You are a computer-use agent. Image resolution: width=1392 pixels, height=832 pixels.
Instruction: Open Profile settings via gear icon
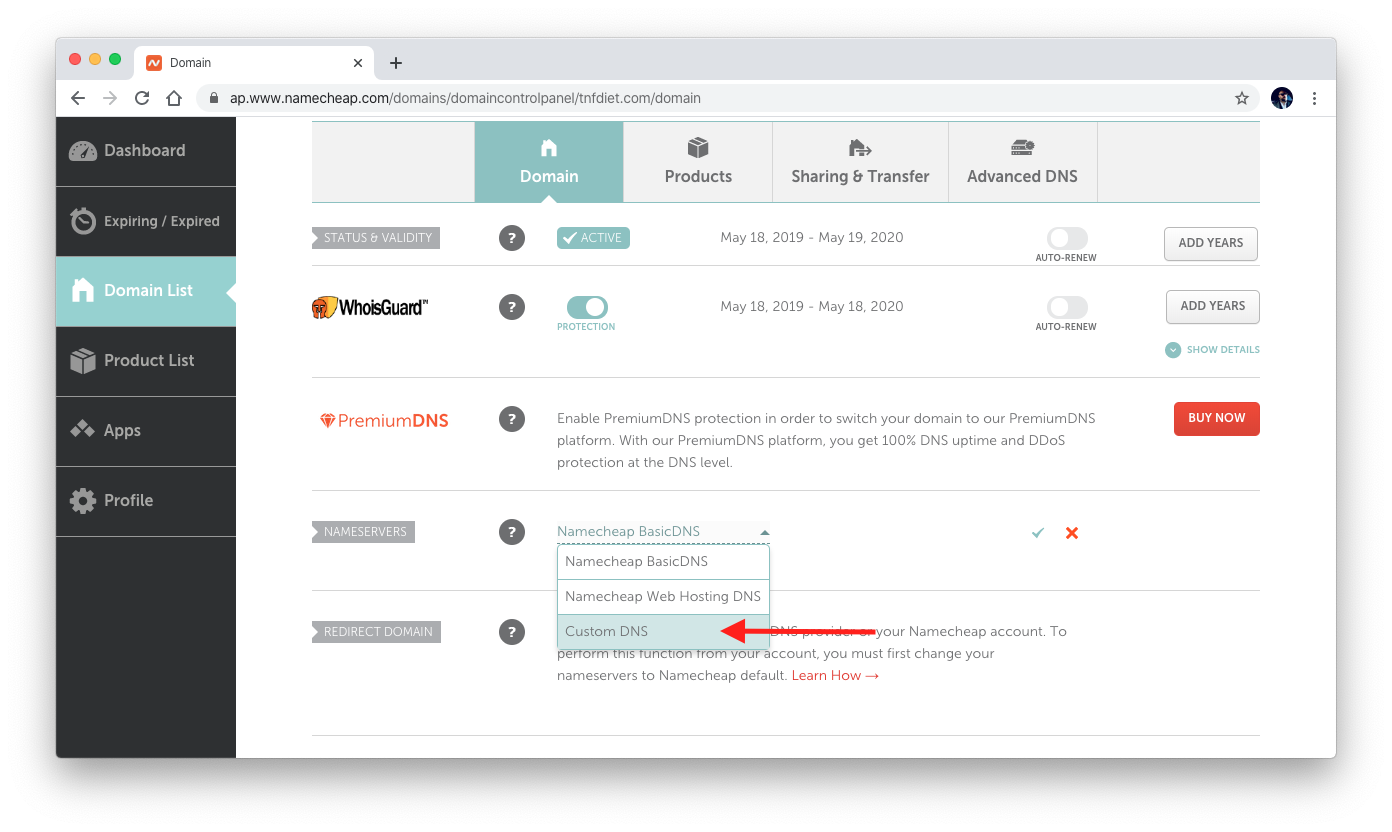pyautogui.click(x=83, y=501)
